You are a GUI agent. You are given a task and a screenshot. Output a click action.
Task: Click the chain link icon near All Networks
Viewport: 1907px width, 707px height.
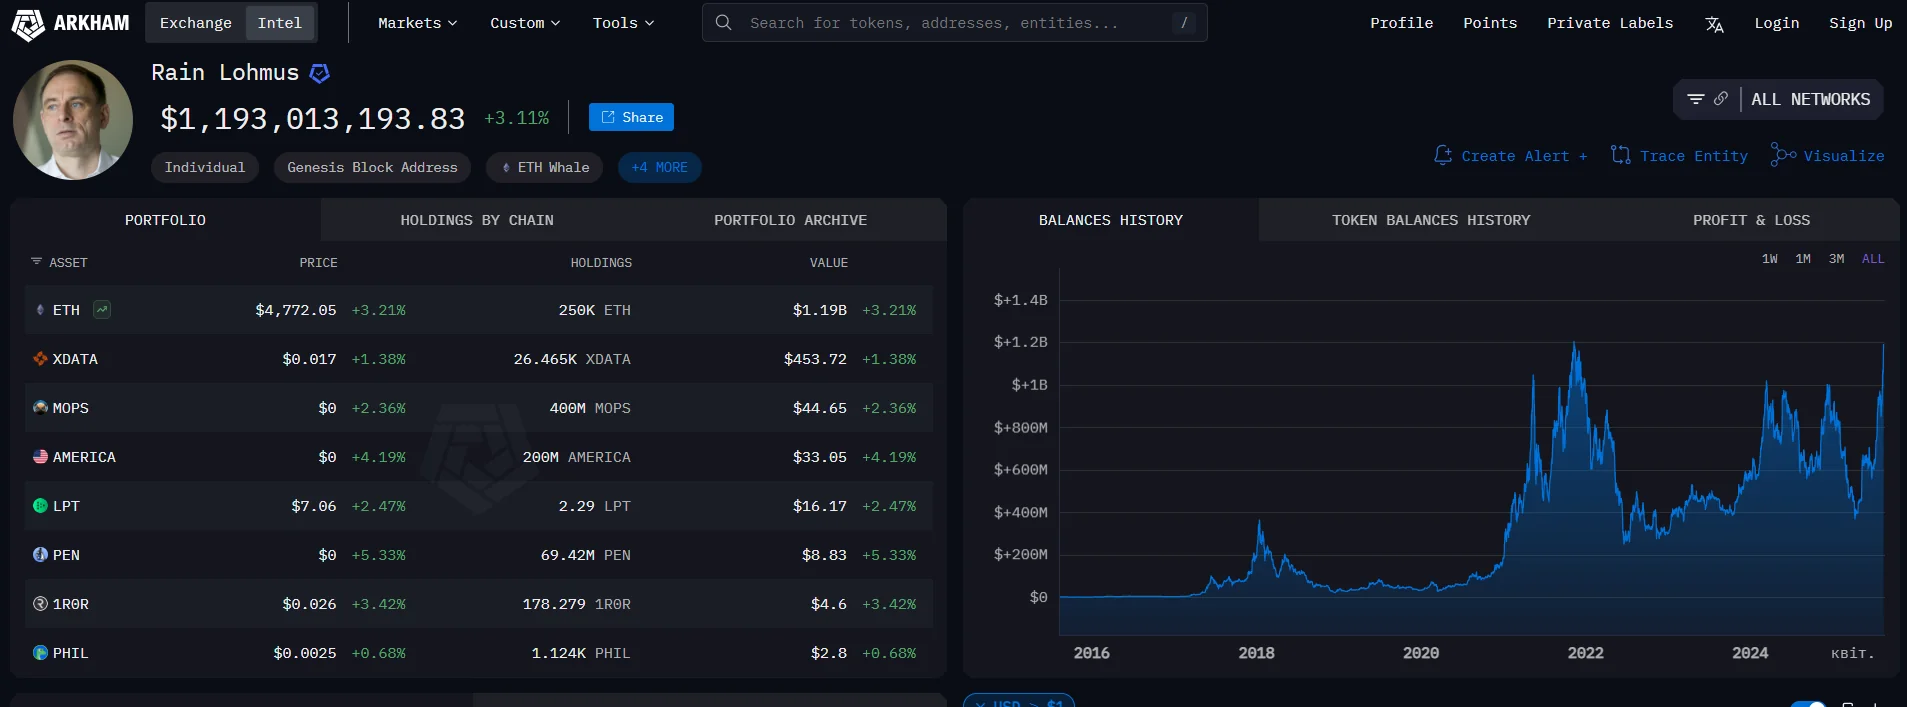(x=1720, y=99)
